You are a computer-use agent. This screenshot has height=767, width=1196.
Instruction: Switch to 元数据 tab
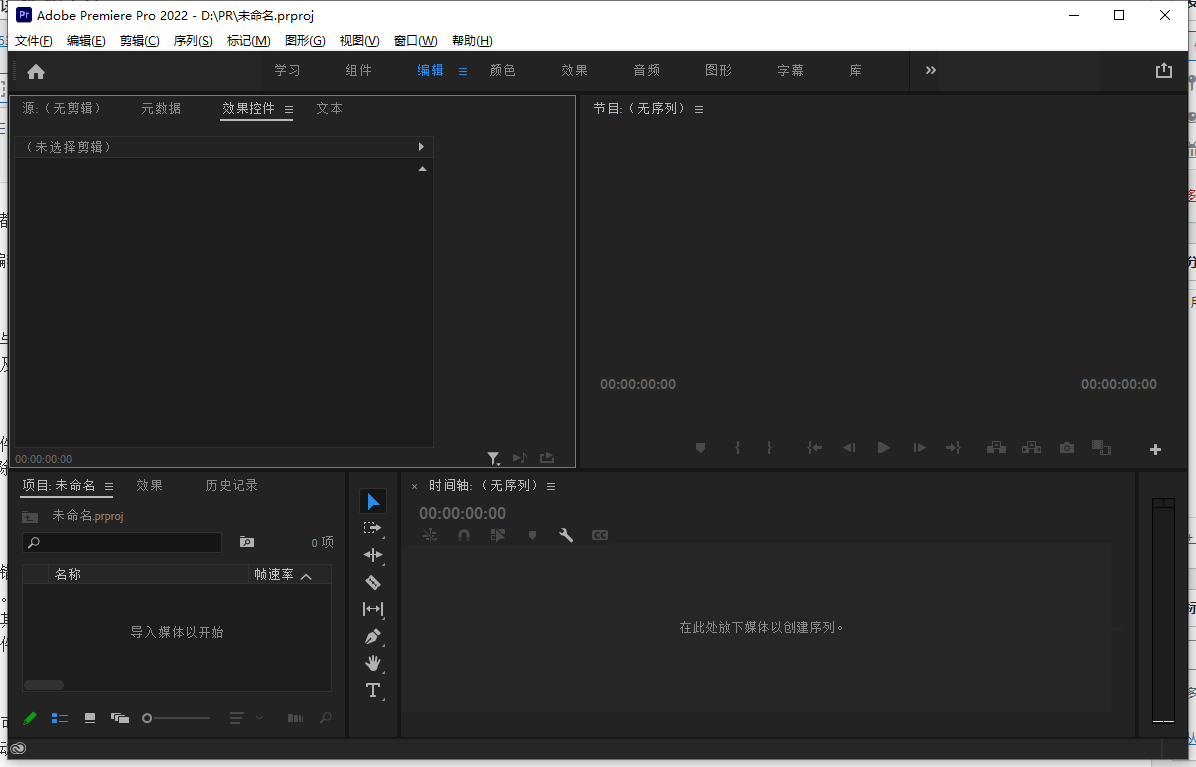click(161, 108)
